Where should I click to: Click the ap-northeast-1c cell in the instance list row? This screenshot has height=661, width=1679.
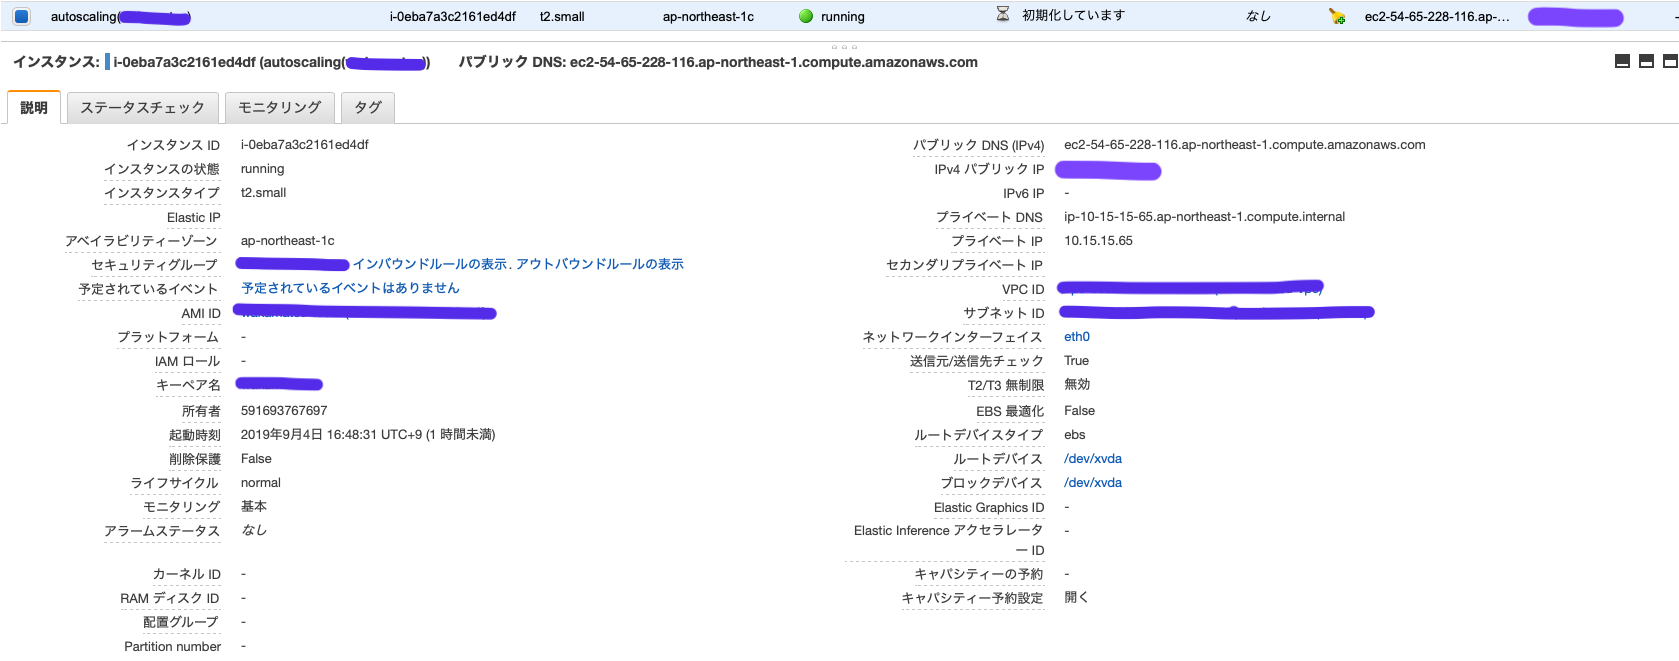[708, 16]
